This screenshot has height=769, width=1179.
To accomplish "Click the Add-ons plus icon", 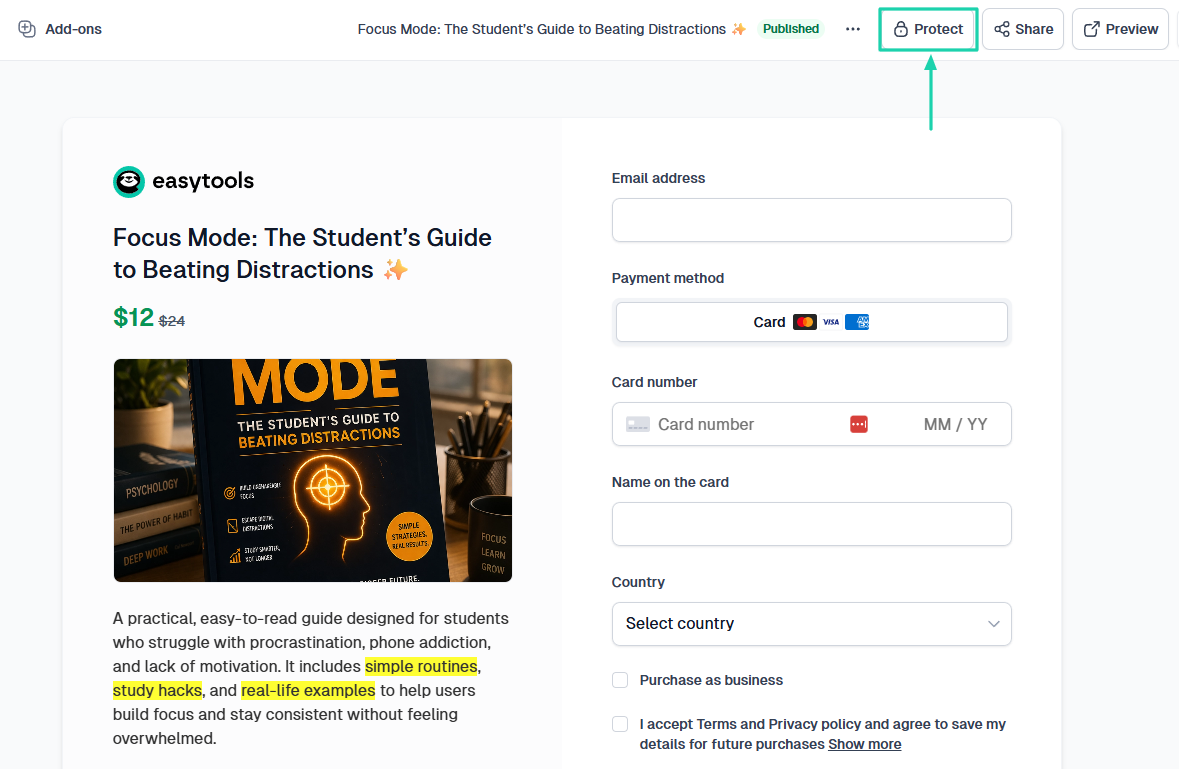I will click(27, 29).
